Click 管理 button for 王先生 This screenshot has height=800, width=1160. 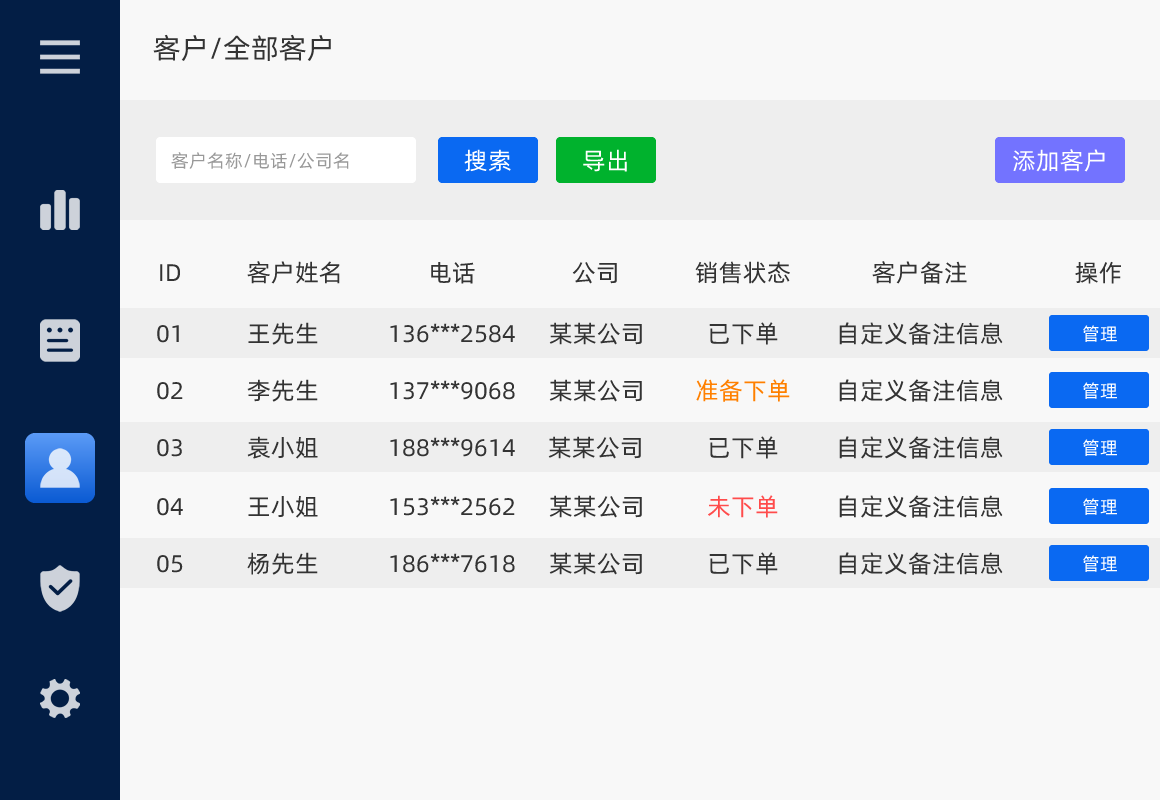tap(1098, 333)
